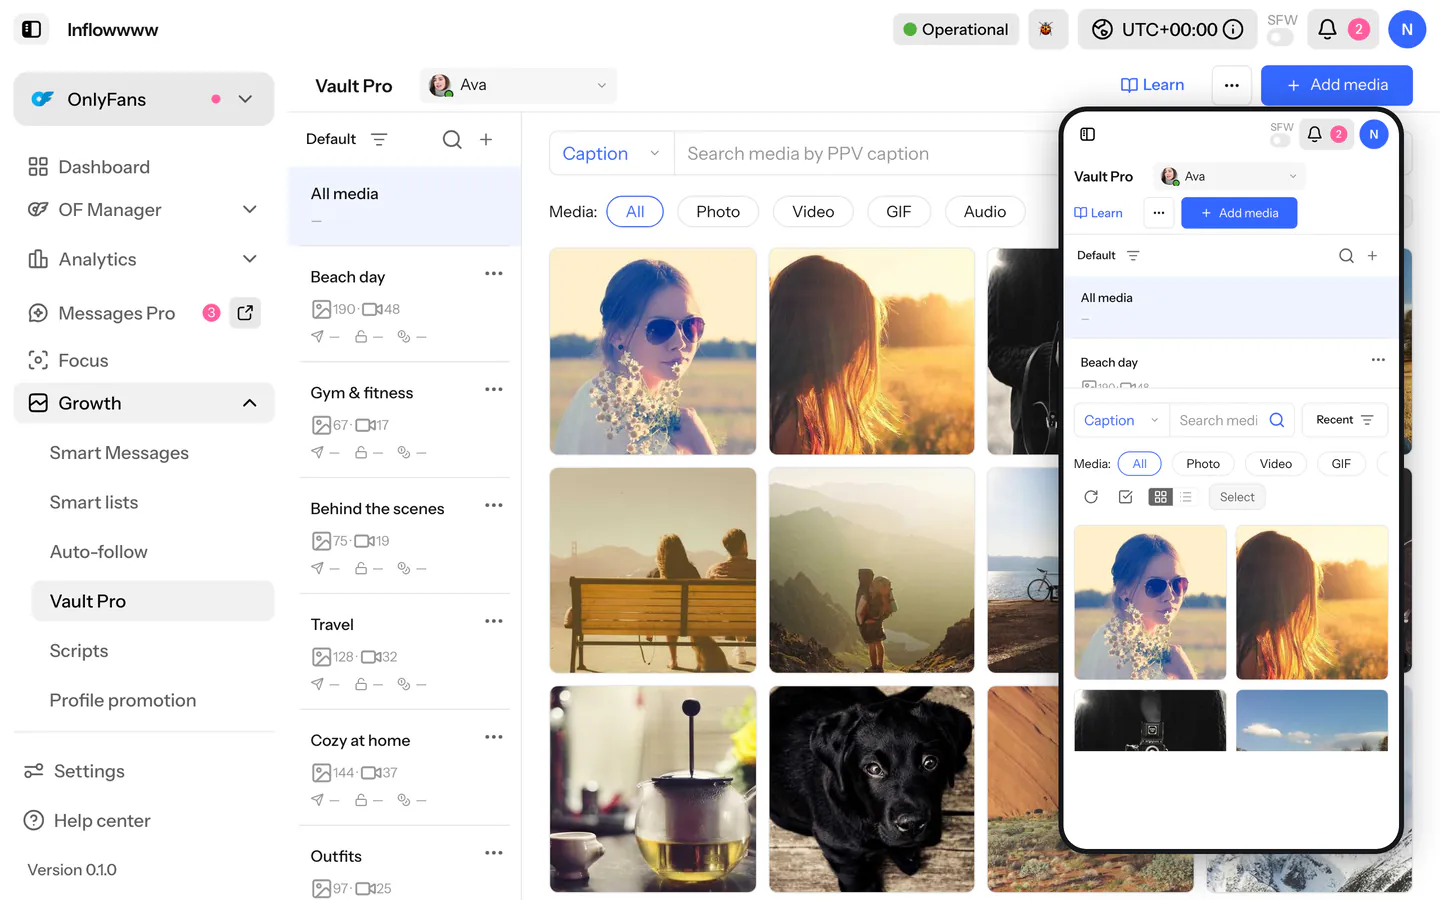The height and width of the screenshot is (900, 1440).
Task: Expand the OnlyFans platform selector
Action: click(x=144, y=99)
